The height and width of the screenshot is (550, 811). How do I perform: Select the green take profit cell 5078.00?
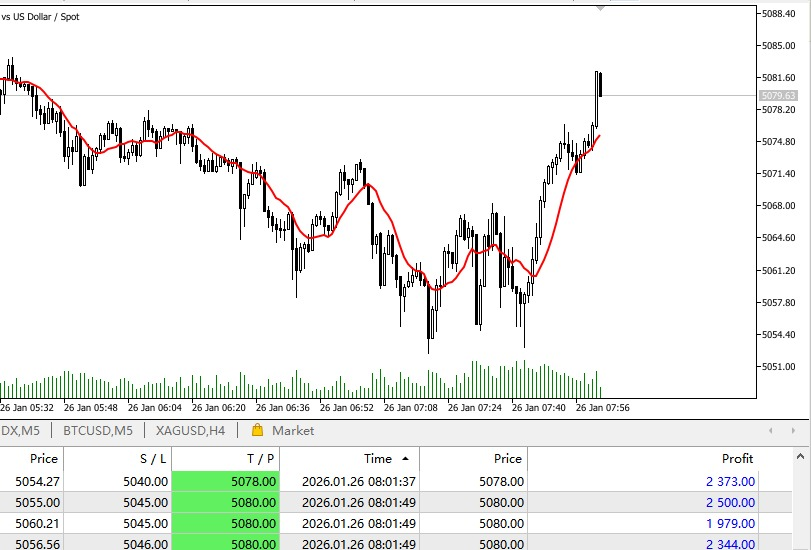coord(226,481)
